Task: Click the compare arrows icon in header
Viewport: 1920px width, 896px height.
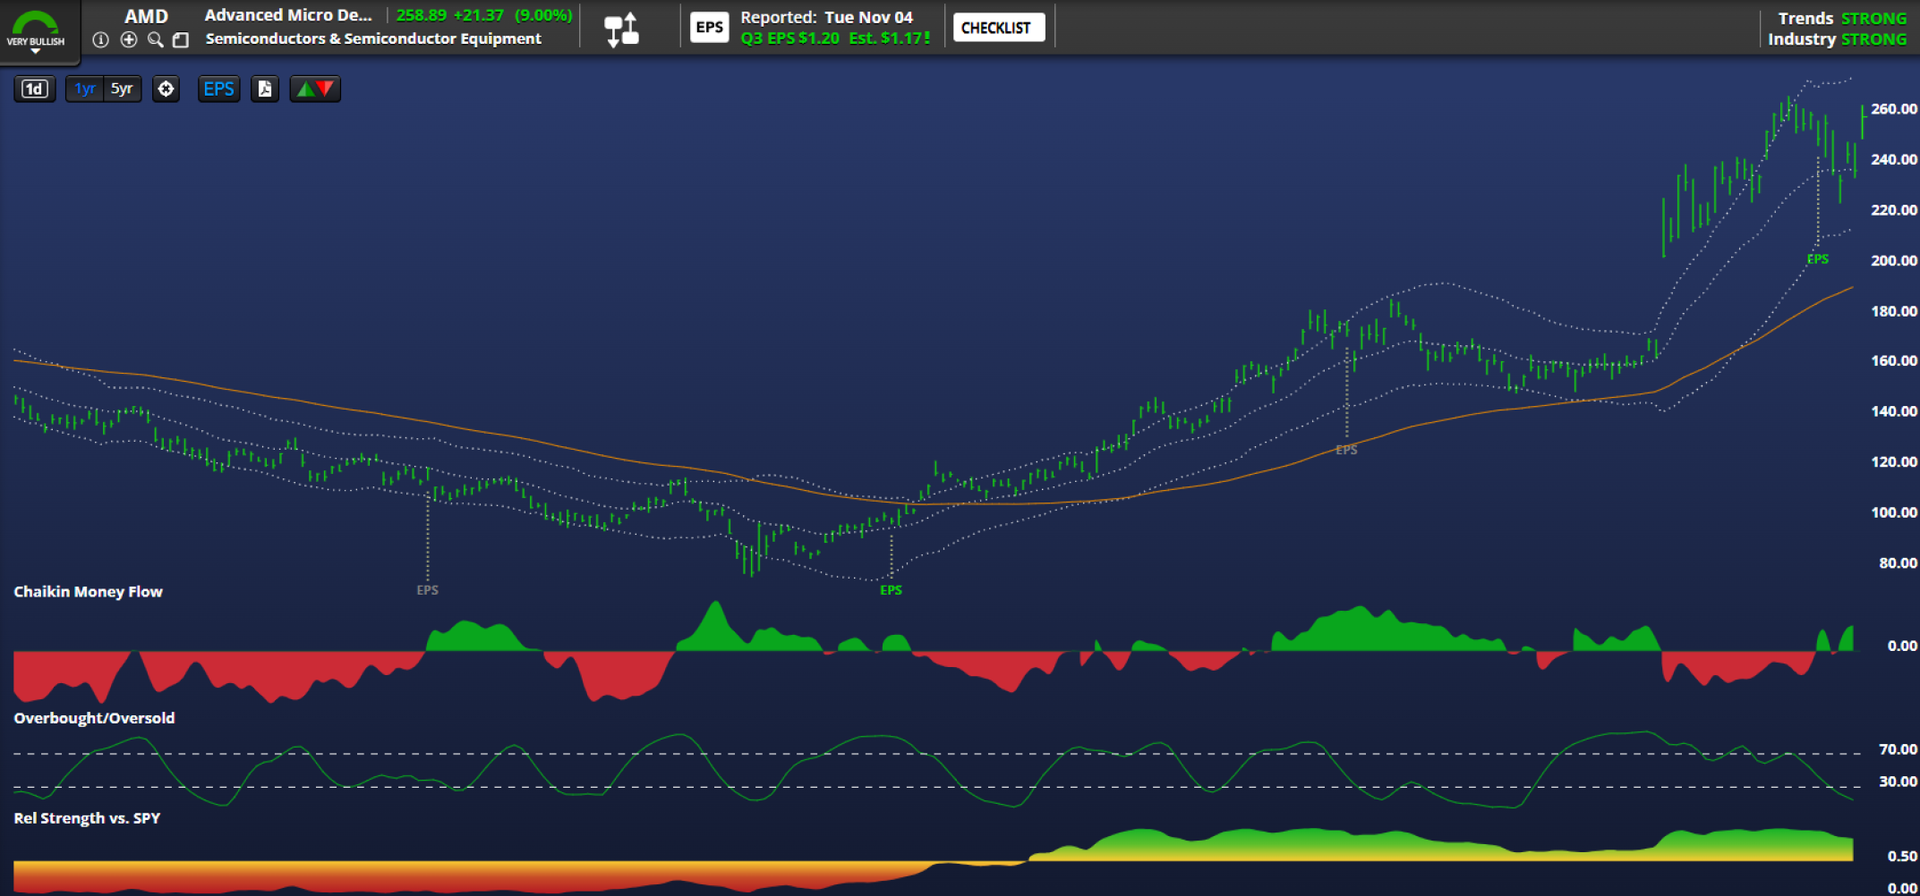Action: tap(621, 29)
